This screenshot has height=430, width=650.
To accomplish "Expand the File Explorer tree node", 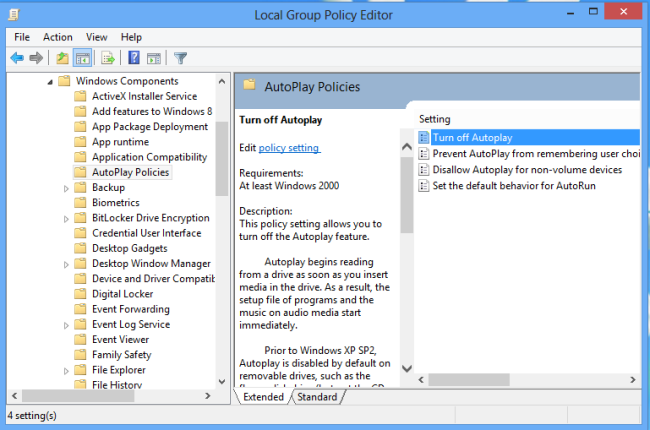I will [x=66, y=371].
